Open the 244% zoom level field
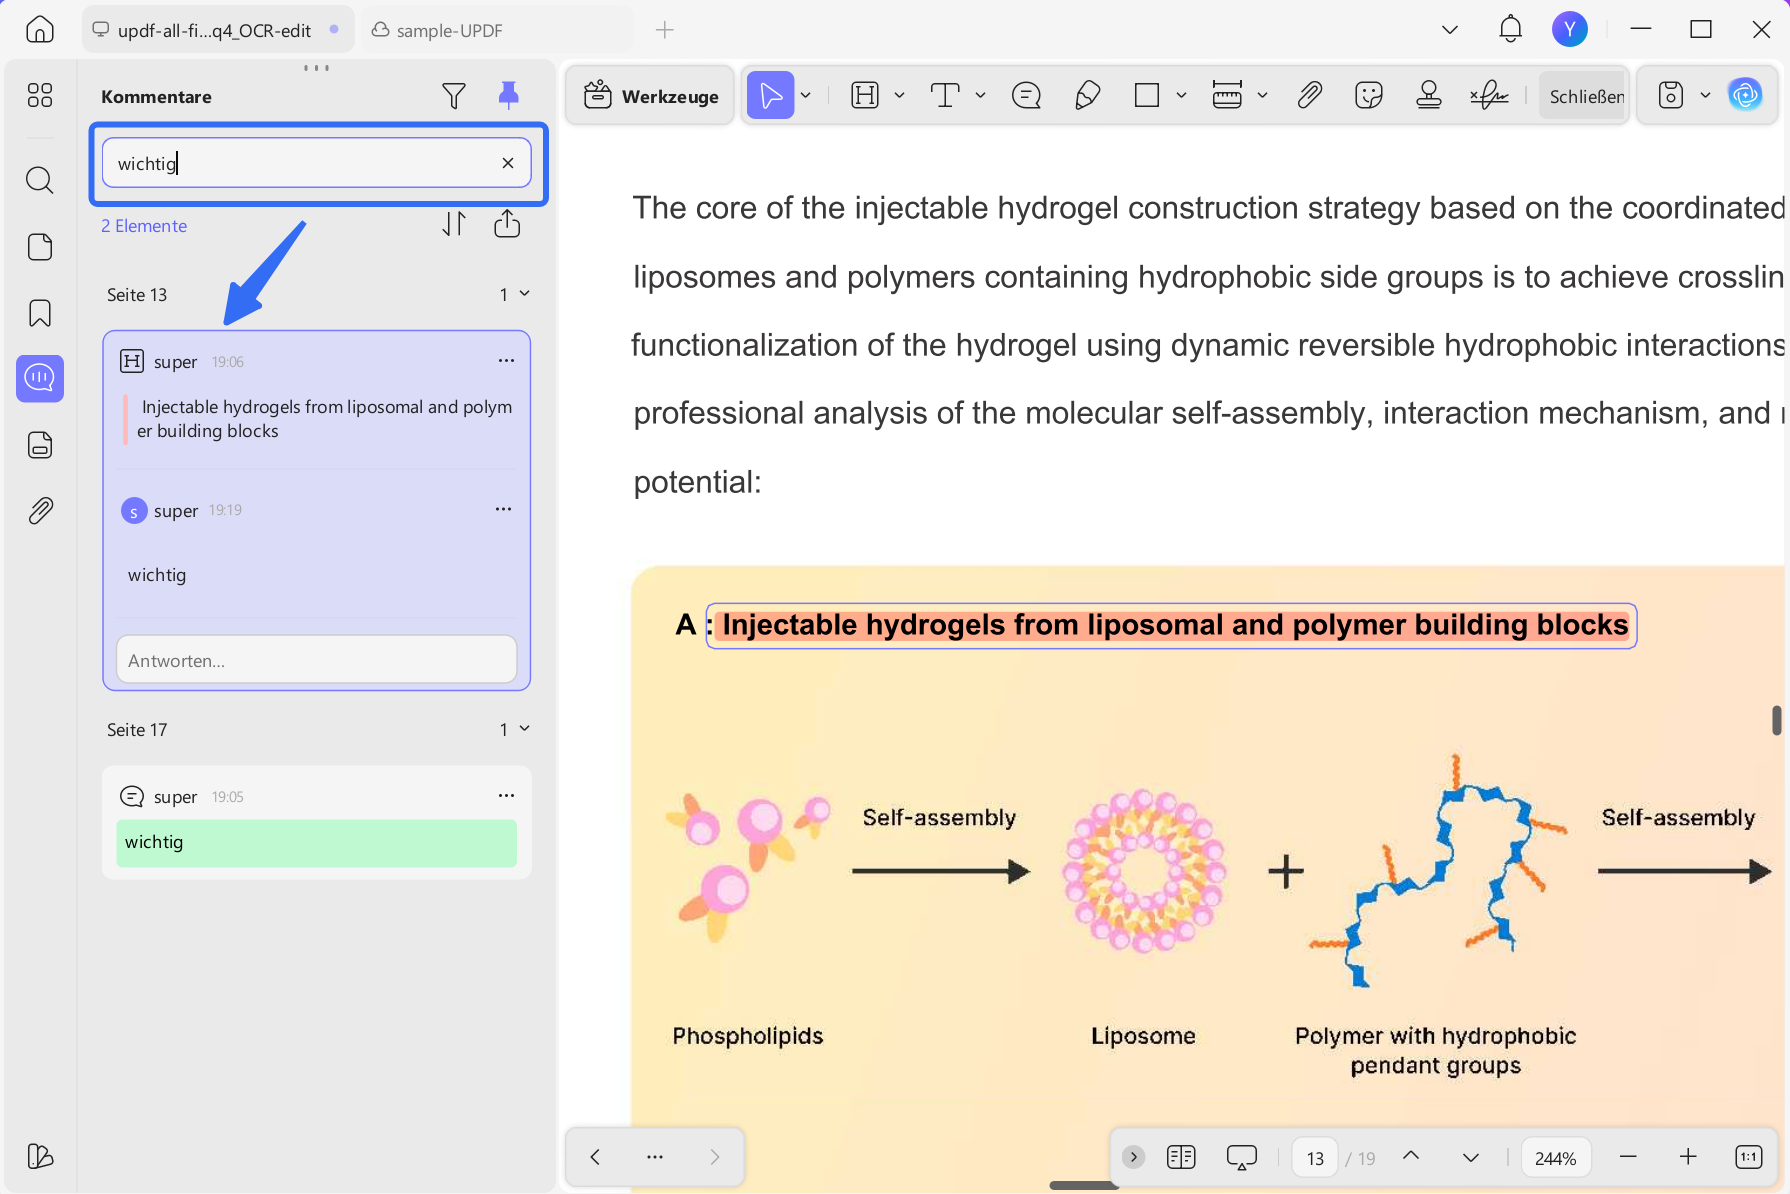Screen dimensions: 1790x1194 click(1556, 1158)
